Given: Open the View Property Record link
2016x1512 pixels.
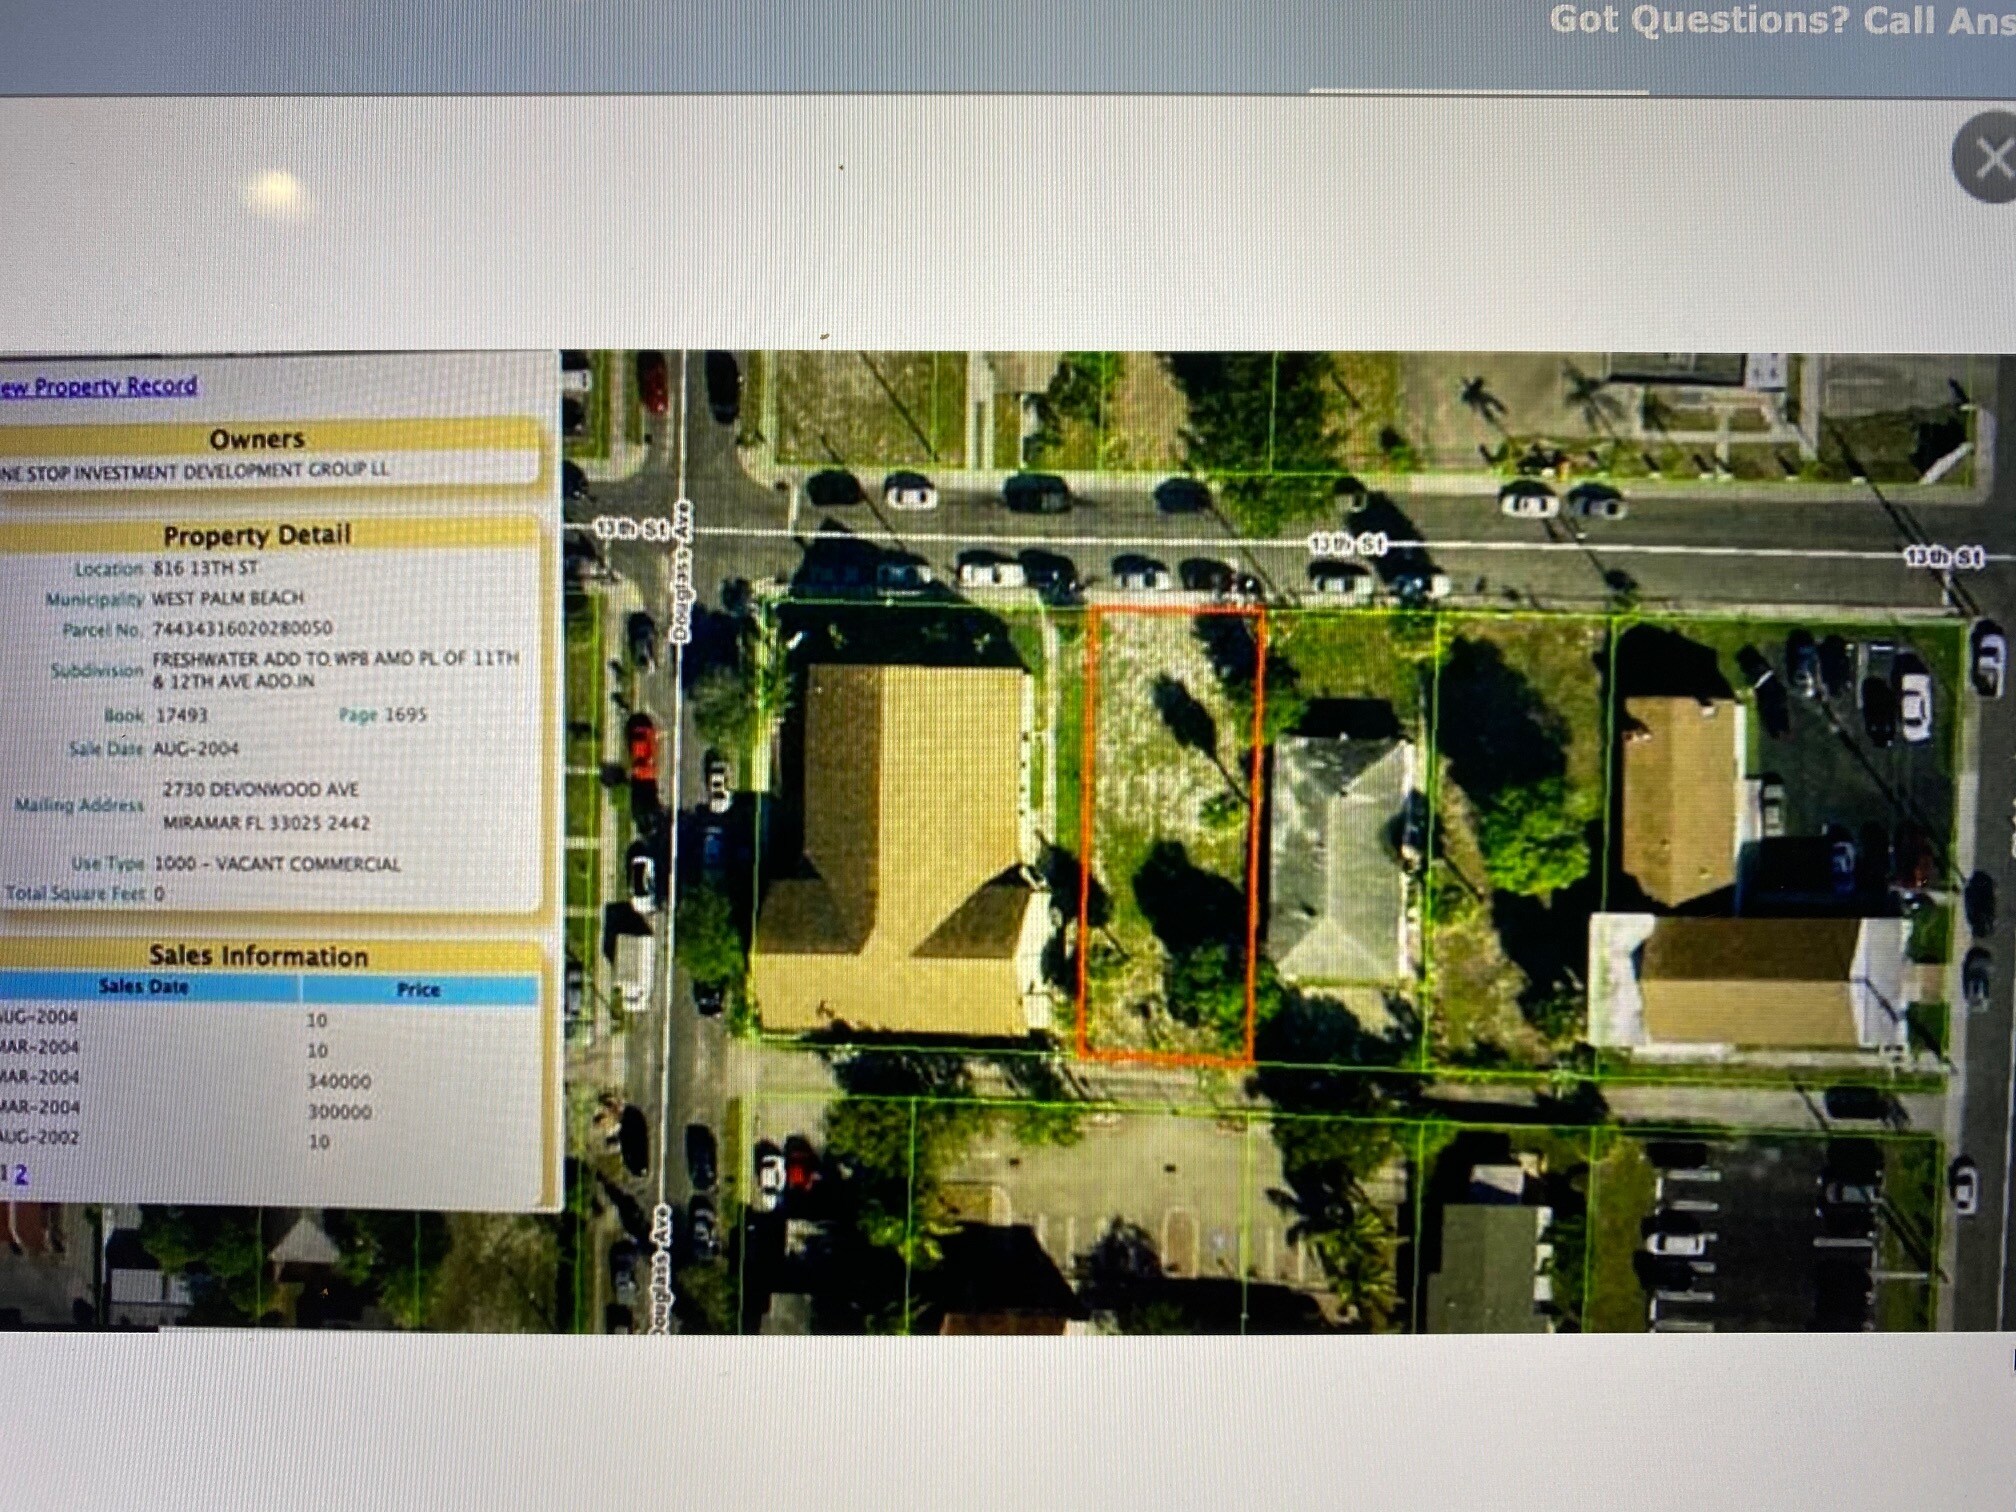Looking at the screenshot, I should pos(98,386).
